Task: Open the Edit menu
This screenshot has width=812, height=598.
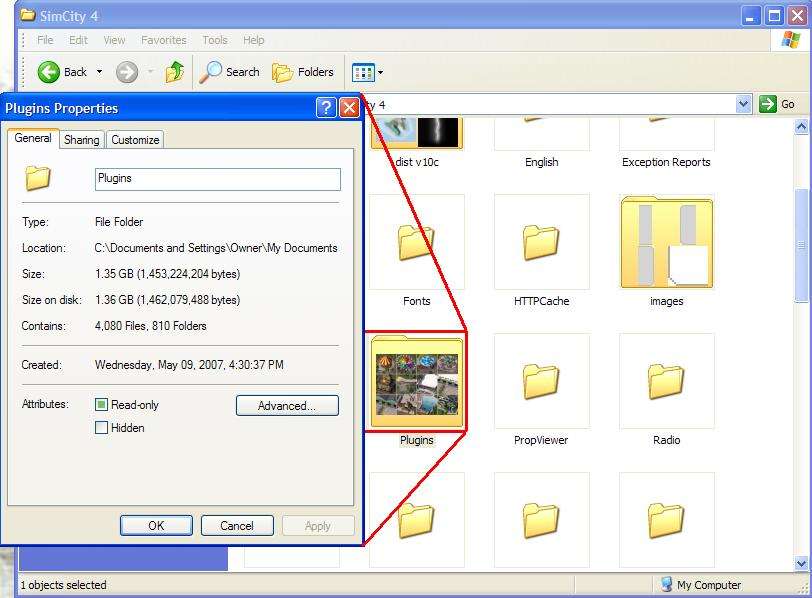Action: pos(78,40)
